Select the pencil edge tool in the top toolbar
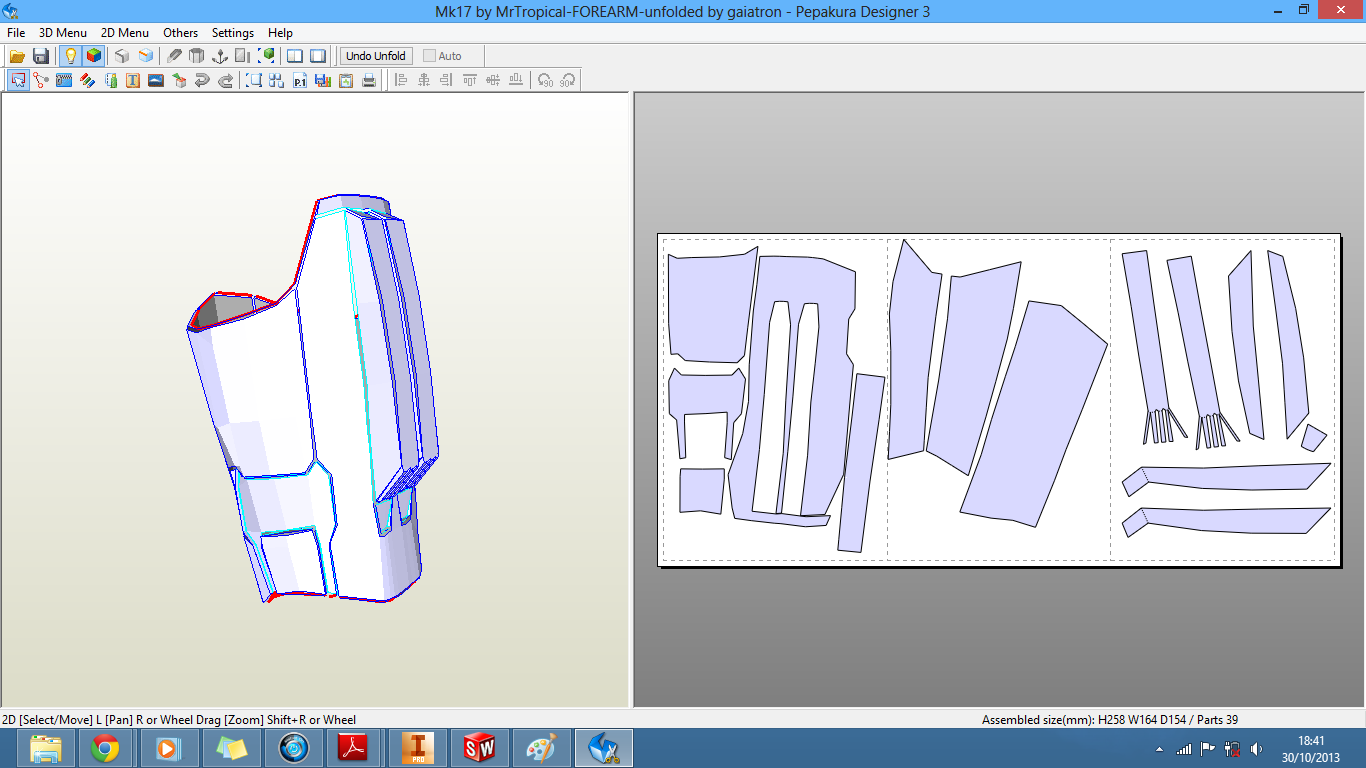Viewport: 1366px width, 768px height. coord(174,56)
